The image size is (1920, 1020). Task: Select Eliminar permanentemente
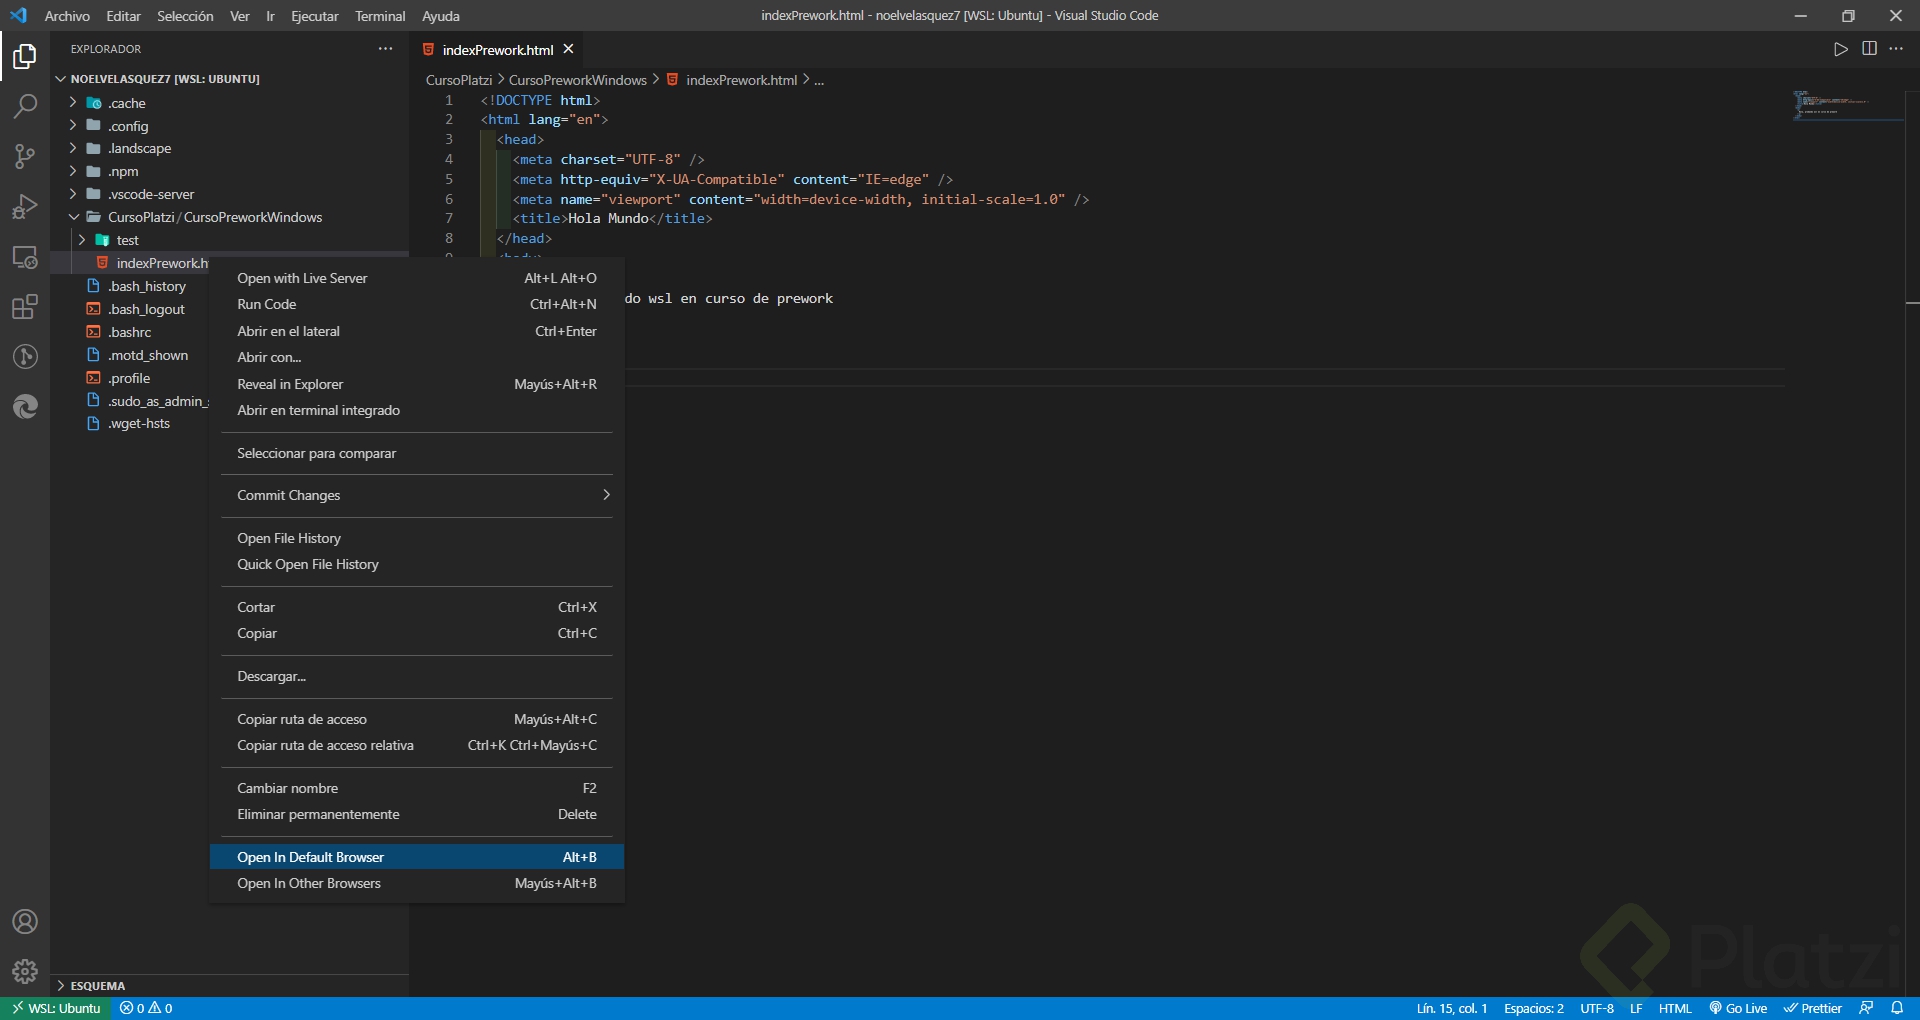417,814
